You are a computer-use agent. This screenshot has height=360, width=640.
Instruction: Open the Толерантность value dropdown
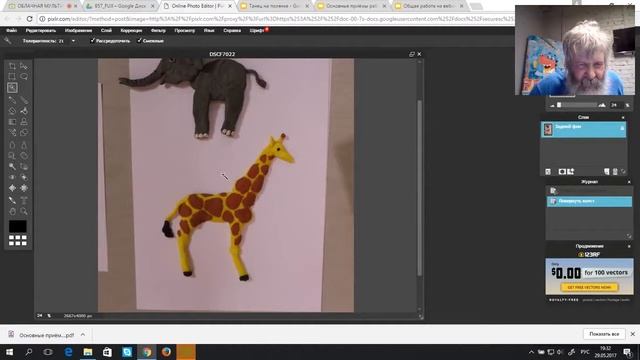tap(73, 41)
